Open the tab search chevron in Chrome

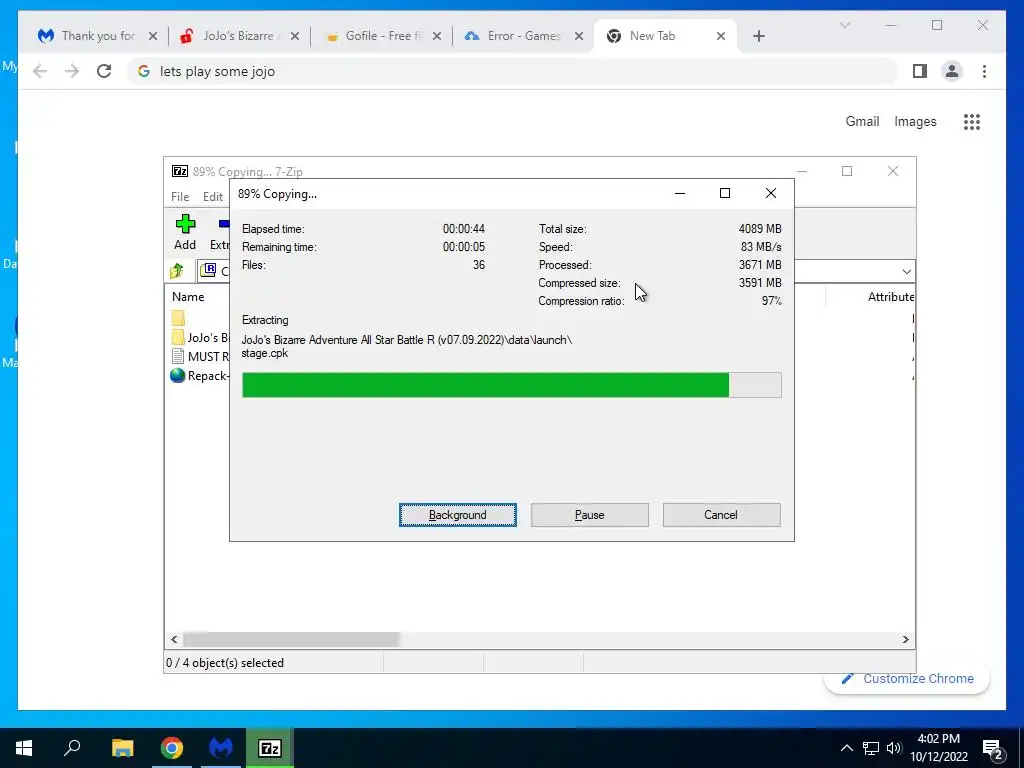click(844, 25)
